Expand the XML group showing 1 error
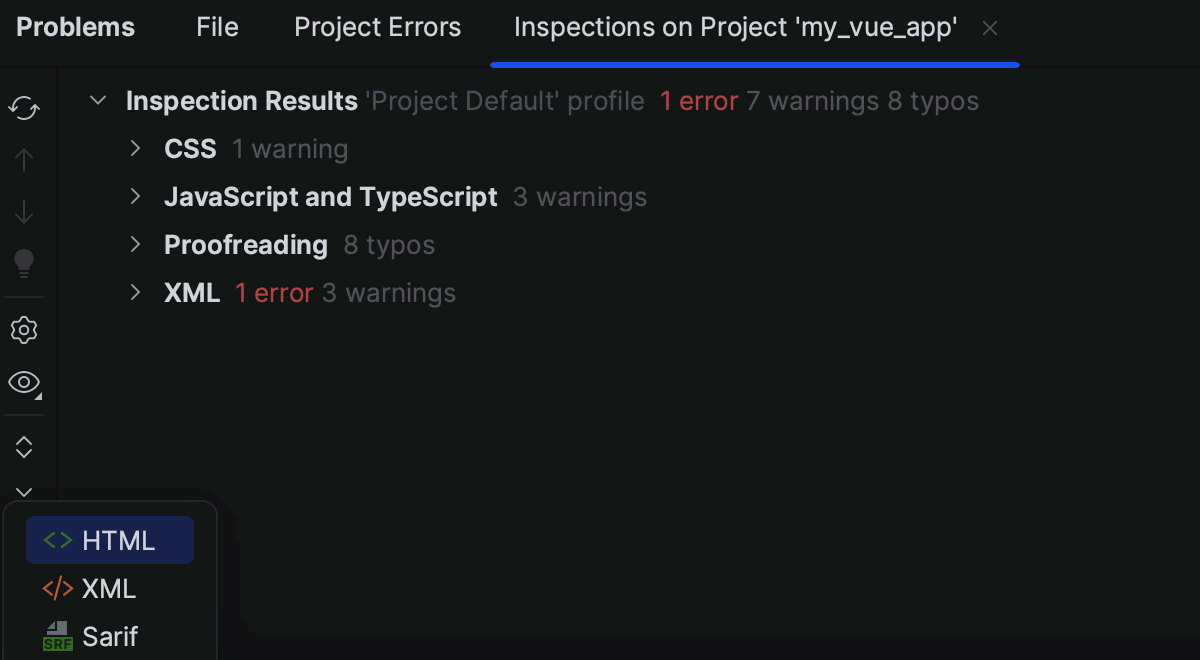 click(136, 292)
